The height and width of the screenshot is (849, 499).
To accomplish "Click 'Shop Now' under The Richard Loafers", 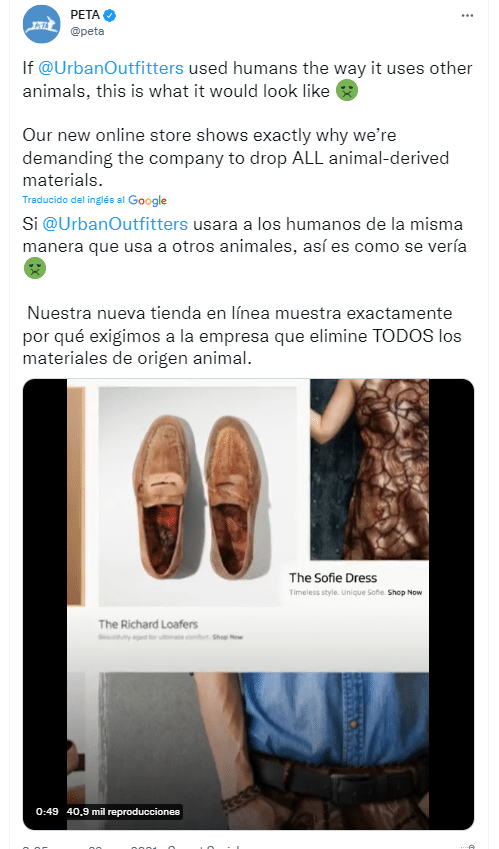I will [x=228, y=637].
